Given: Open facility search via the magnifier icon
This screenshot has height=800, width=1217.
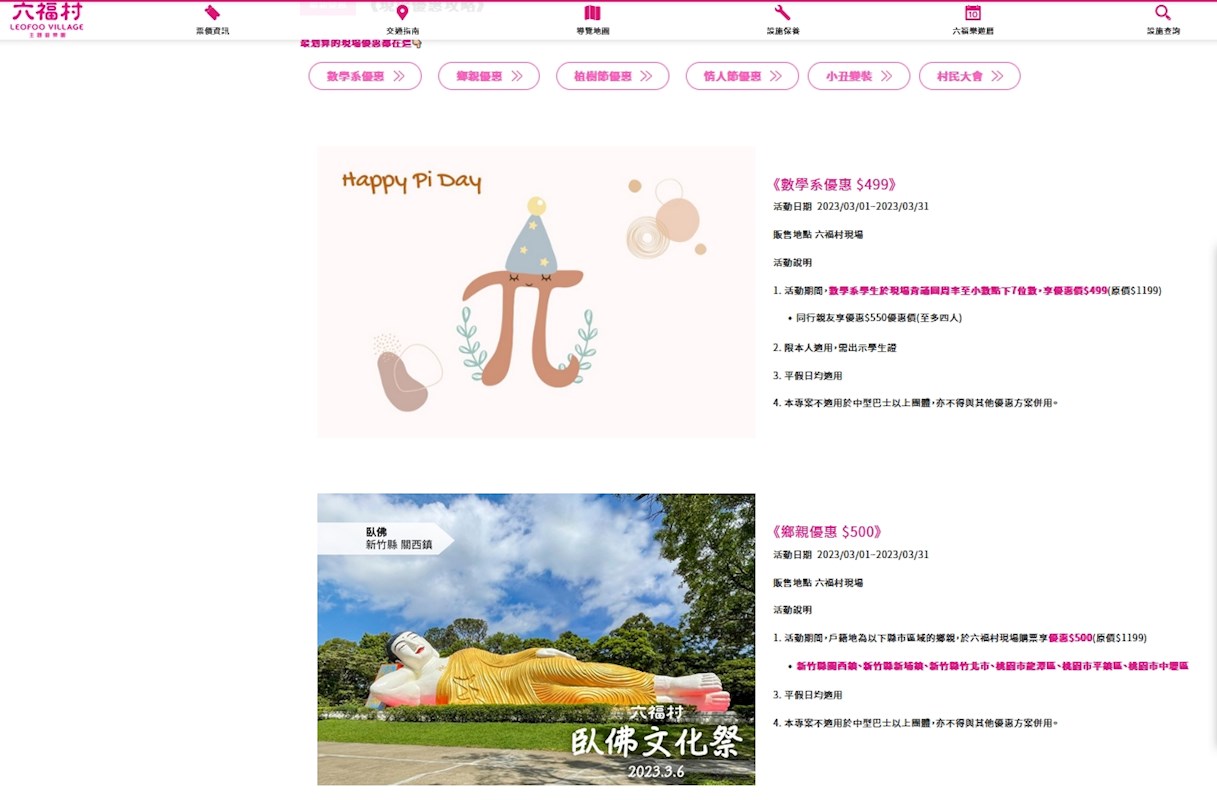Looking at the screenshot, I should point(1162,13).
